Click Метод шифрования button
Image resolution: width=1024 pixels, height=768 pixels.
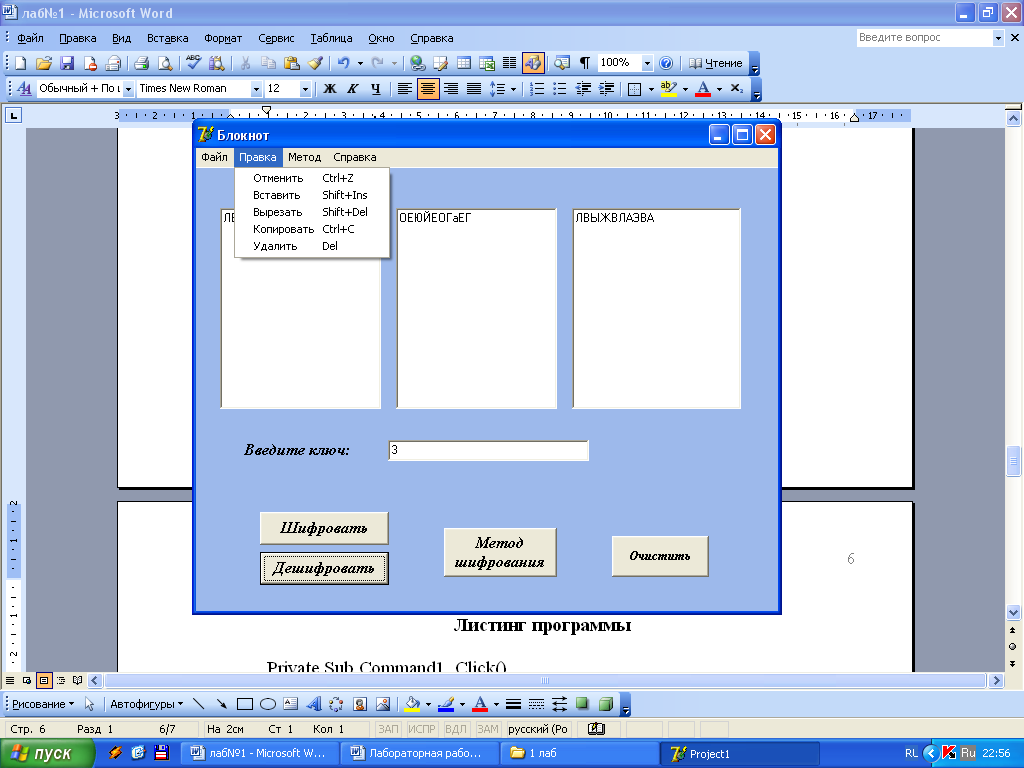click(500, 552)
